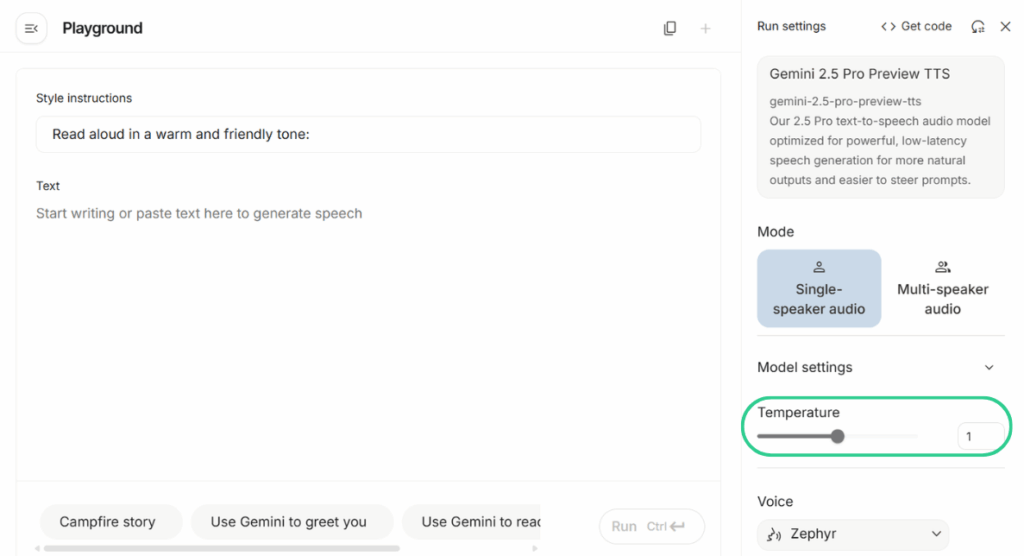This screenshot has width=1024, height=556.
Task: Click the Temperature value input box
Action: click(x=979, y=436)
